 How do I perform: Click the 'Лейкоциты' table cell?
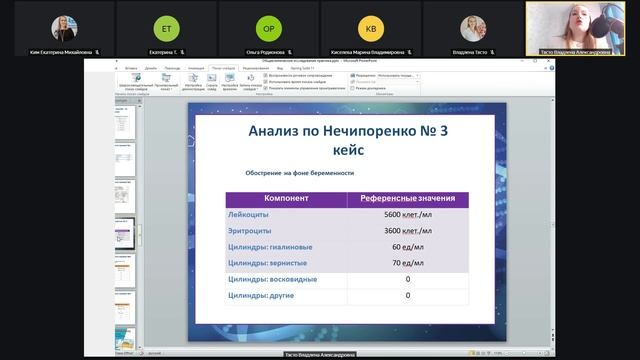pos(286,215)
